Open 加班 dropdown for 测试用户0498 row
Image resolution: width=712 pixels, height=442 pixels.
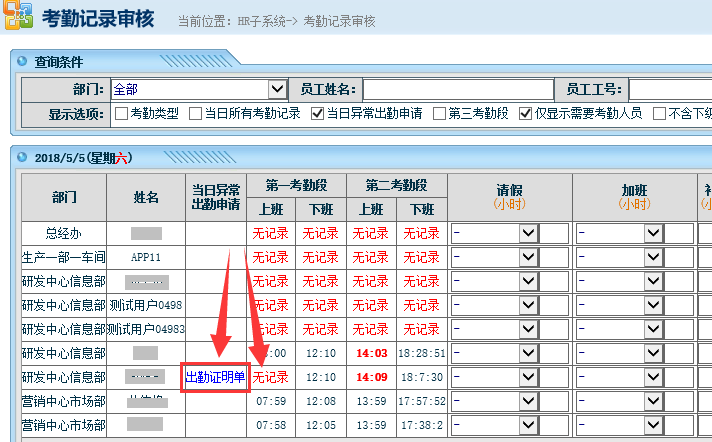(653, 305)
